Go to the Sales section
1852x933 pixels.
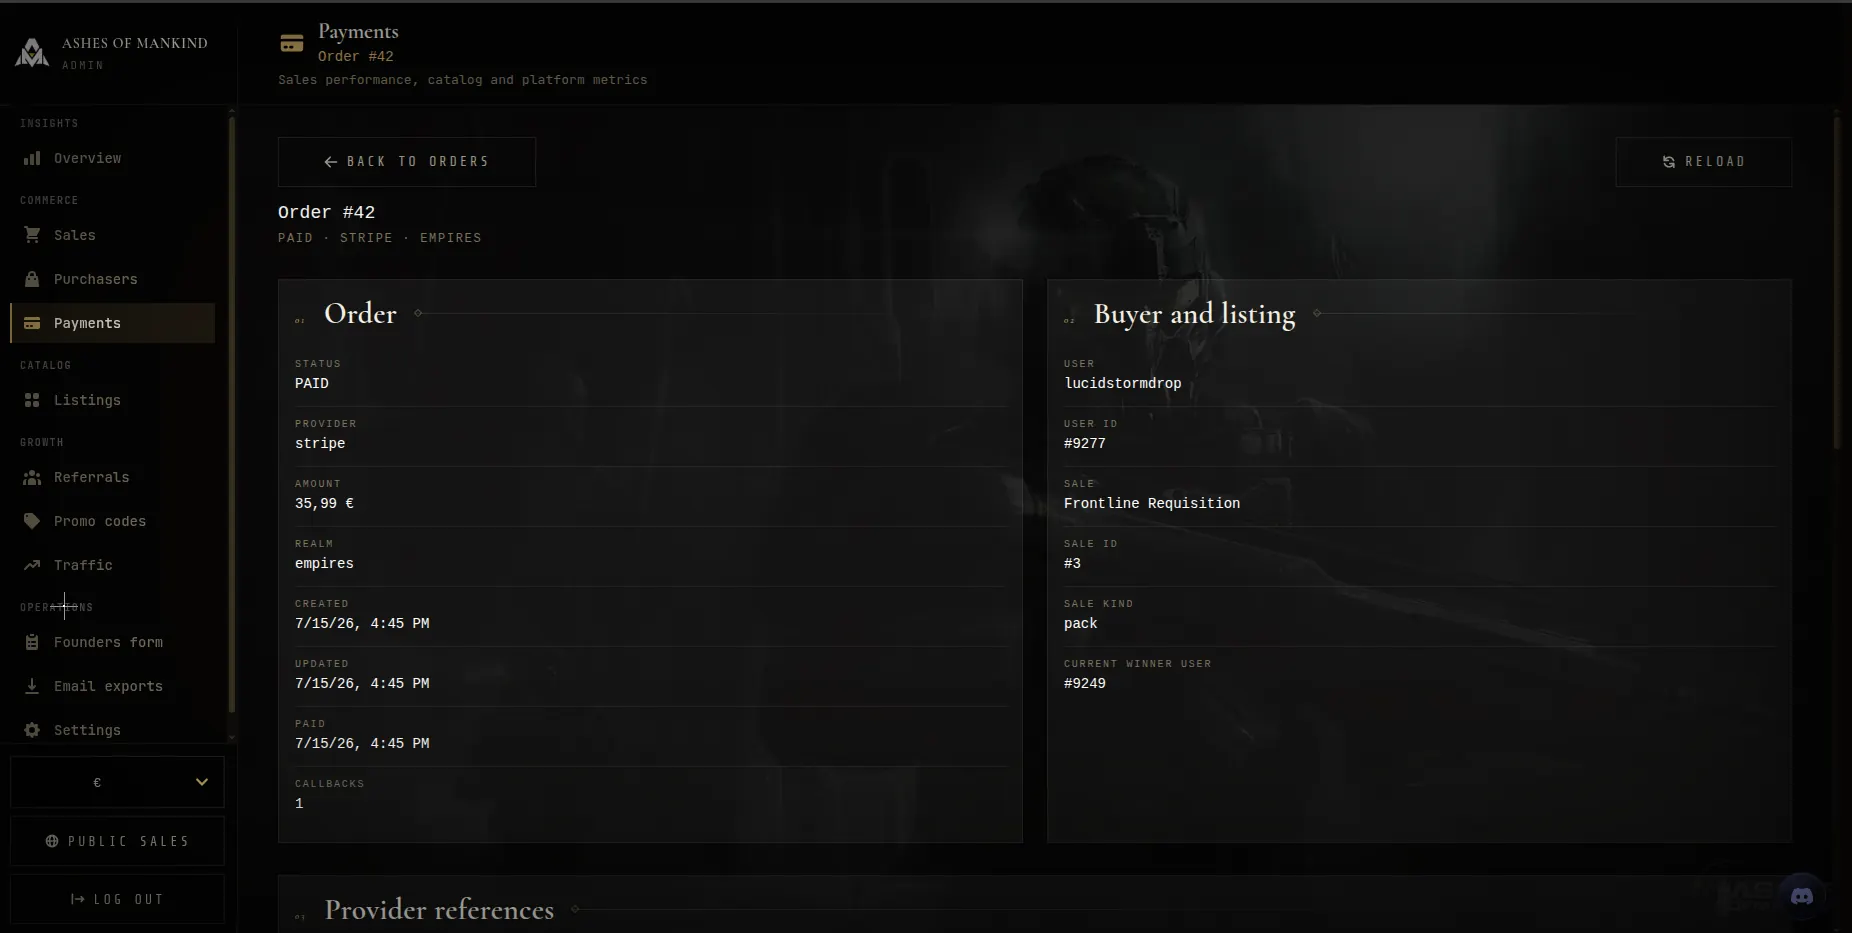(x=112, y=235)
